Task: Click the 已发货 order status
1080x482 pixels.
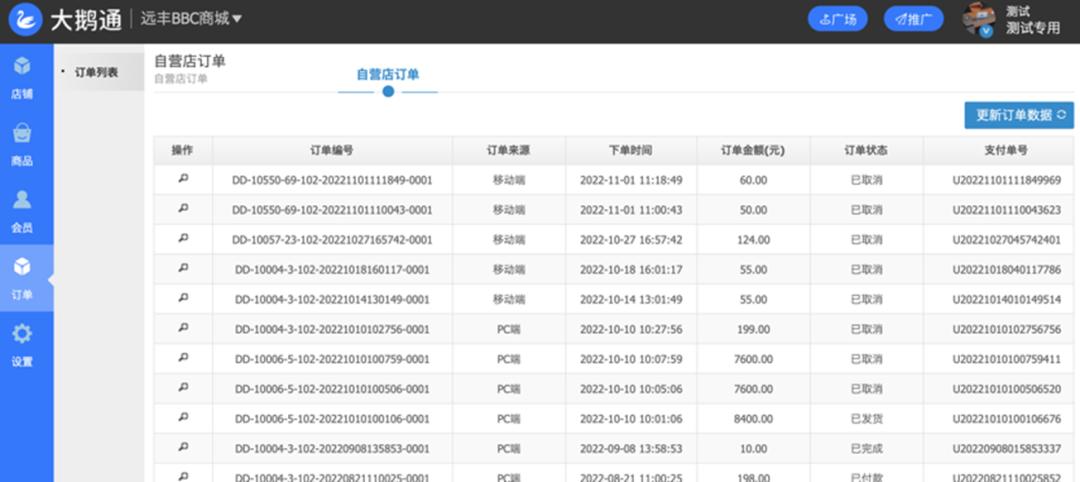Action: [866, 419]
